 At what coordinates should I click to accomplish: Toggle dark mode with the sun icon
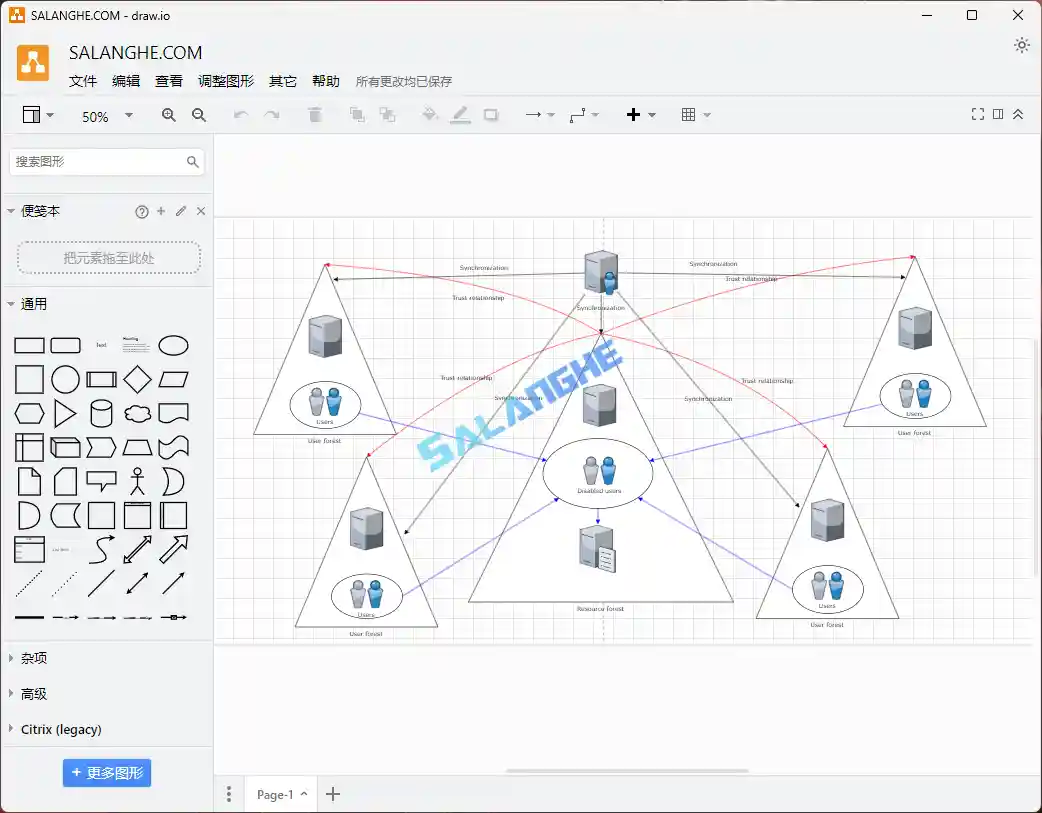pyautogui.click(x=1022, y=44)
